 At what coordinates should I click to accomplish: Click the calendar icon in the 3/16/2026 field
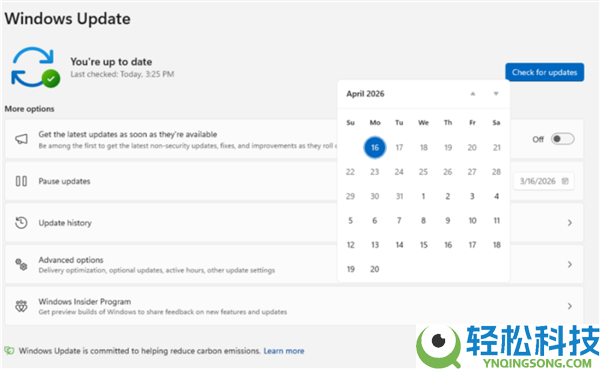point(565,181)
